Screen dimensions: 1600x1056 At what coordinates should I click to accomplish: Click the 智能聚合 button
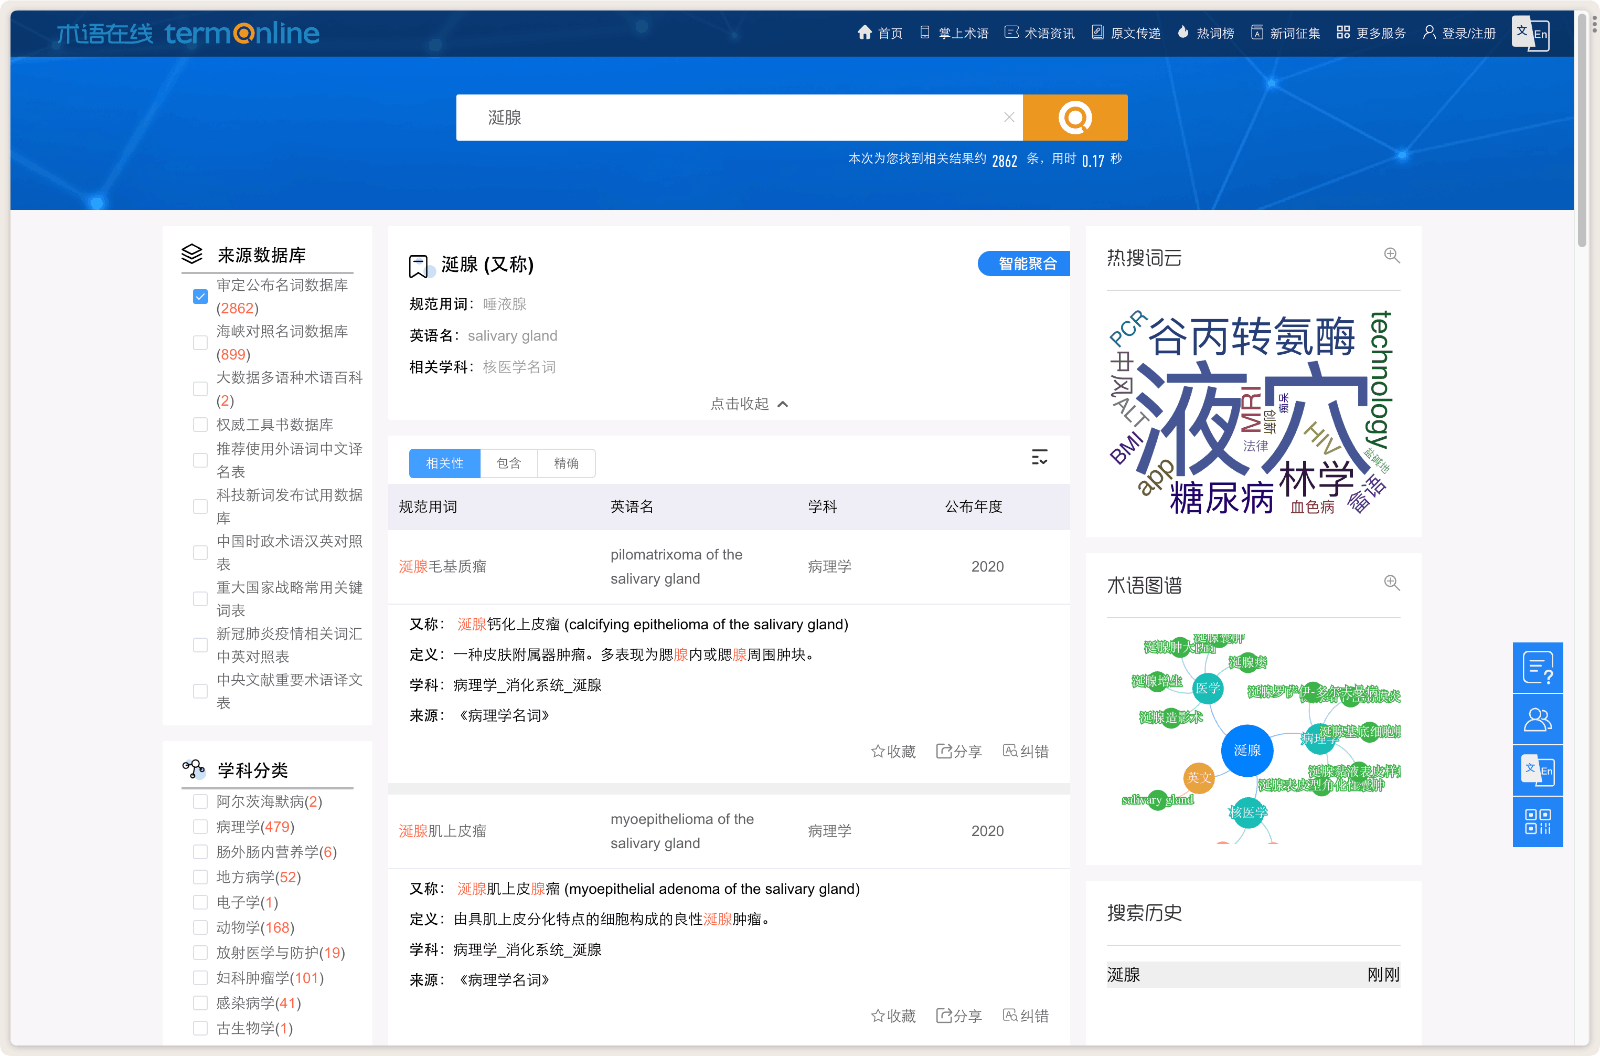pyautogui.click(x=1023, y=263)
